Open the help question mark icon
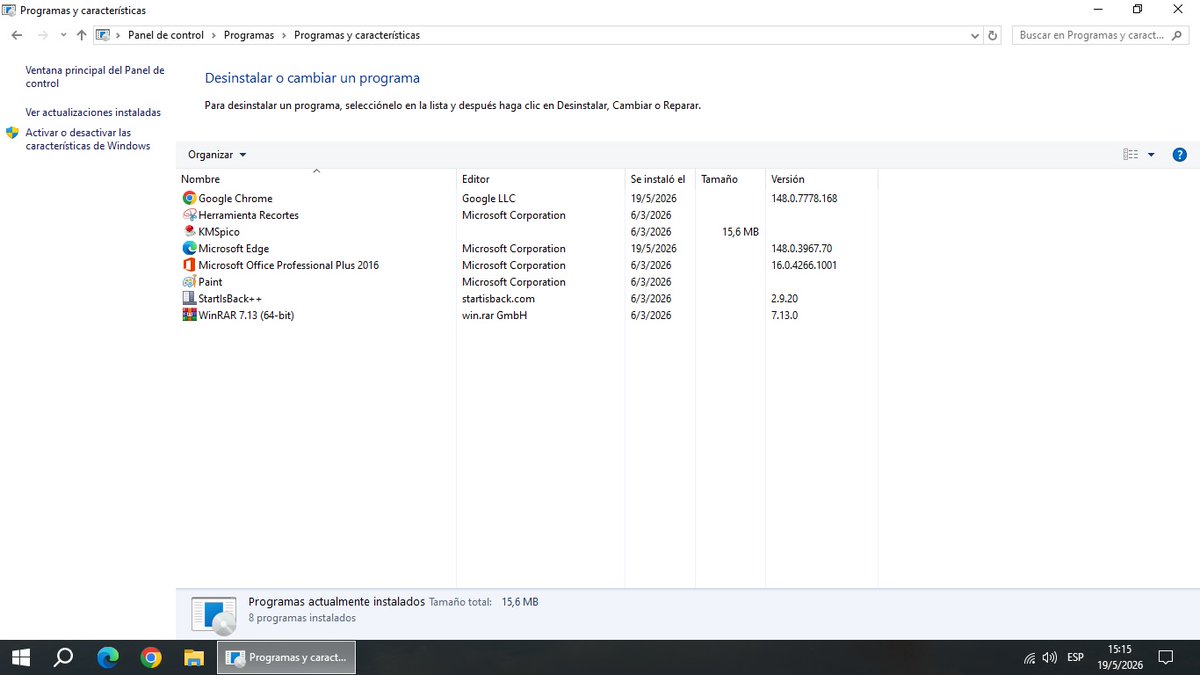 1179,155
